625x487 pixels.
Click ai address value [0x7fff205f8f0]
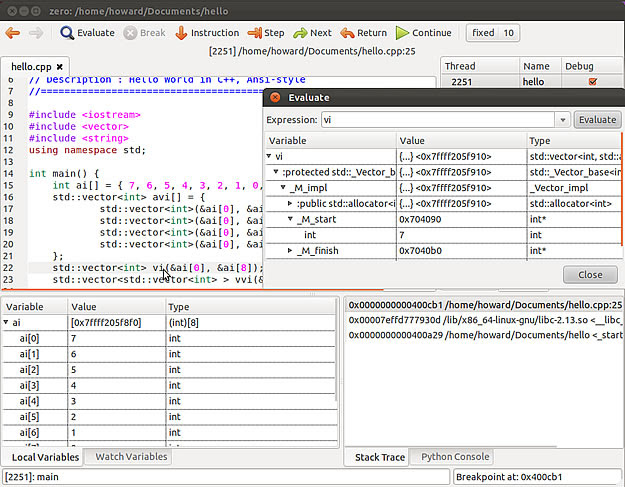point(106,322)
